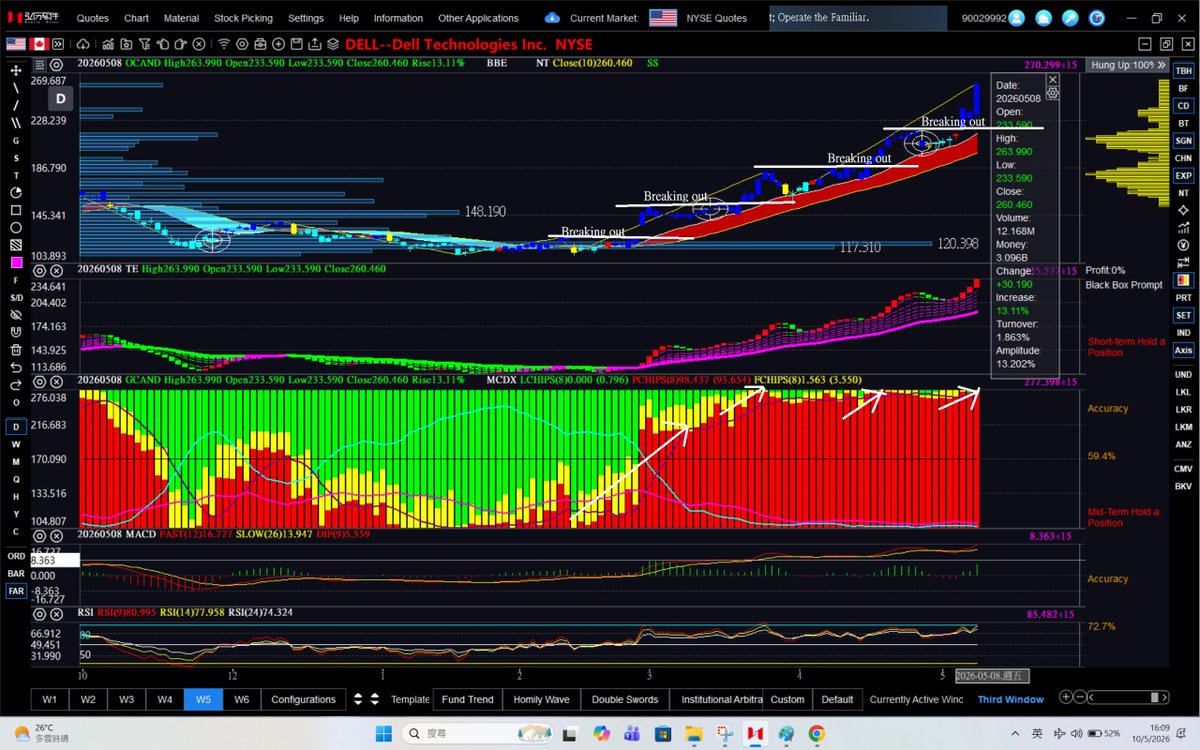The height and width of the screenshot is (750, 1200).
Task: Click the undo arrow in left toolbar
Action: tap(16, 365)
